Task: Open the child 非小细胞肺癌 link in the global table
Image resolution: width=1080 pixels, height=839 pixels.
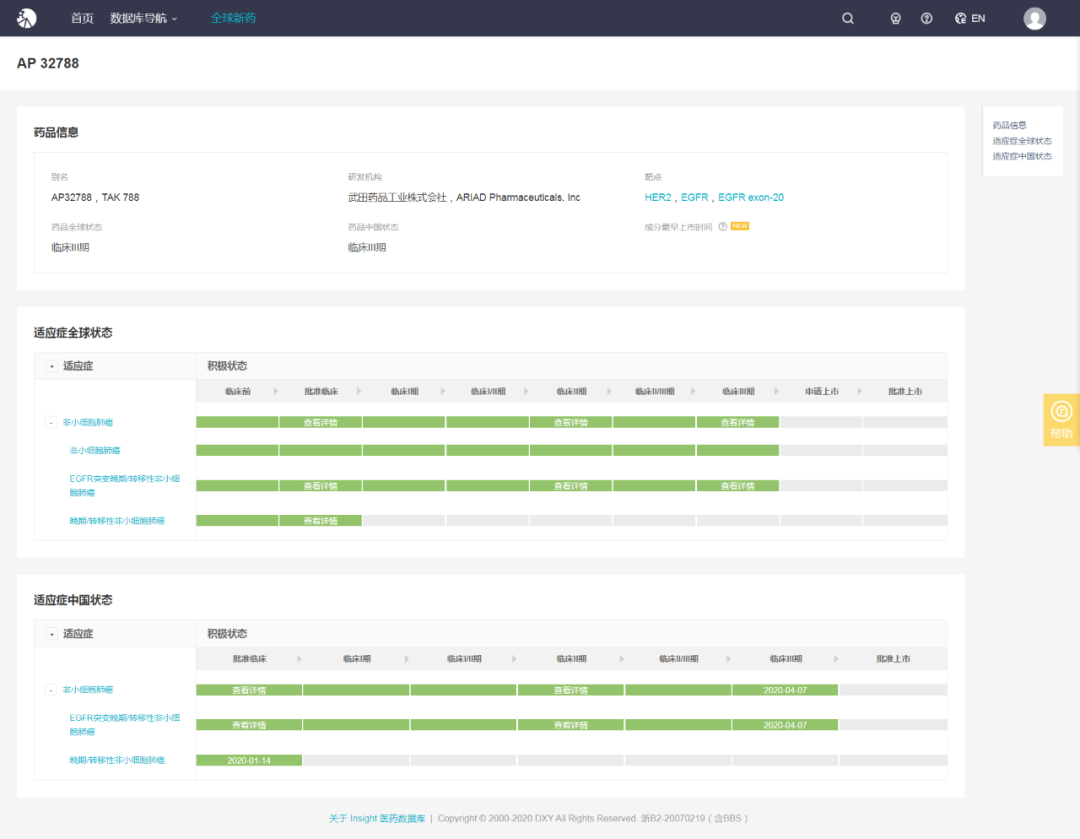Action: tap(94, 450)
